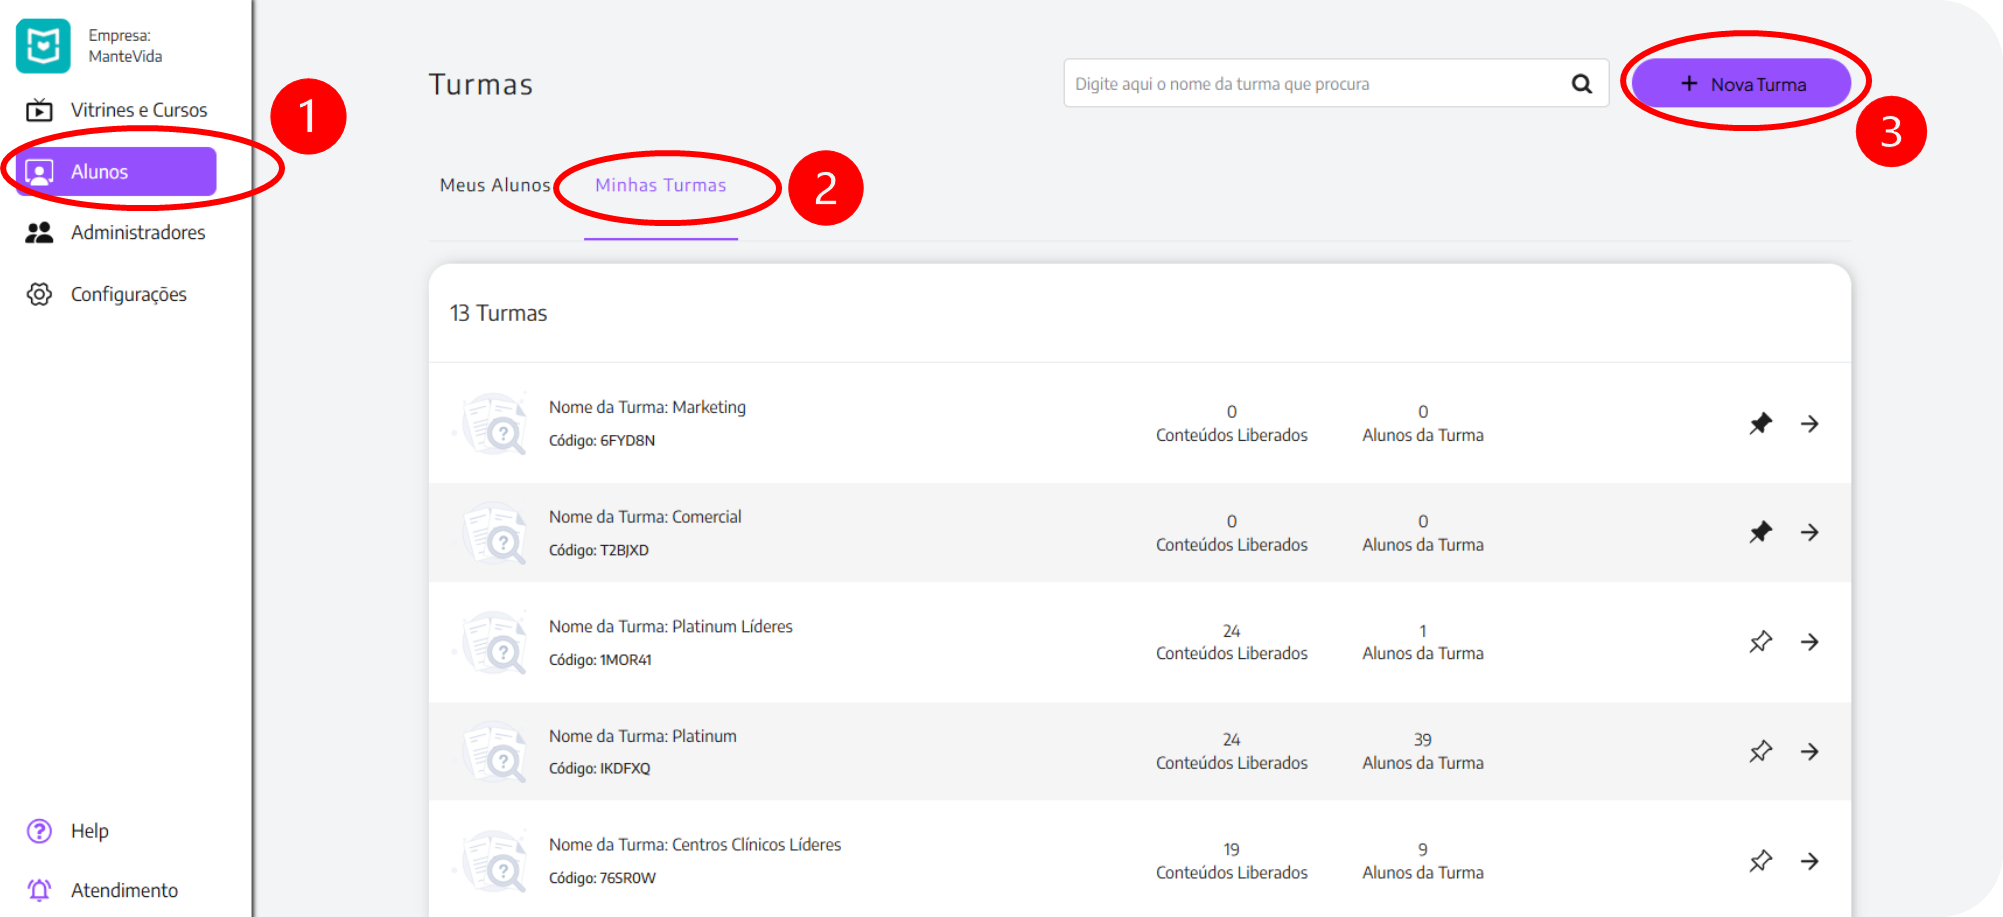2003x917 pixels.
Task: Unpin the Comercial turma
Action: [x=1760, y=532]
